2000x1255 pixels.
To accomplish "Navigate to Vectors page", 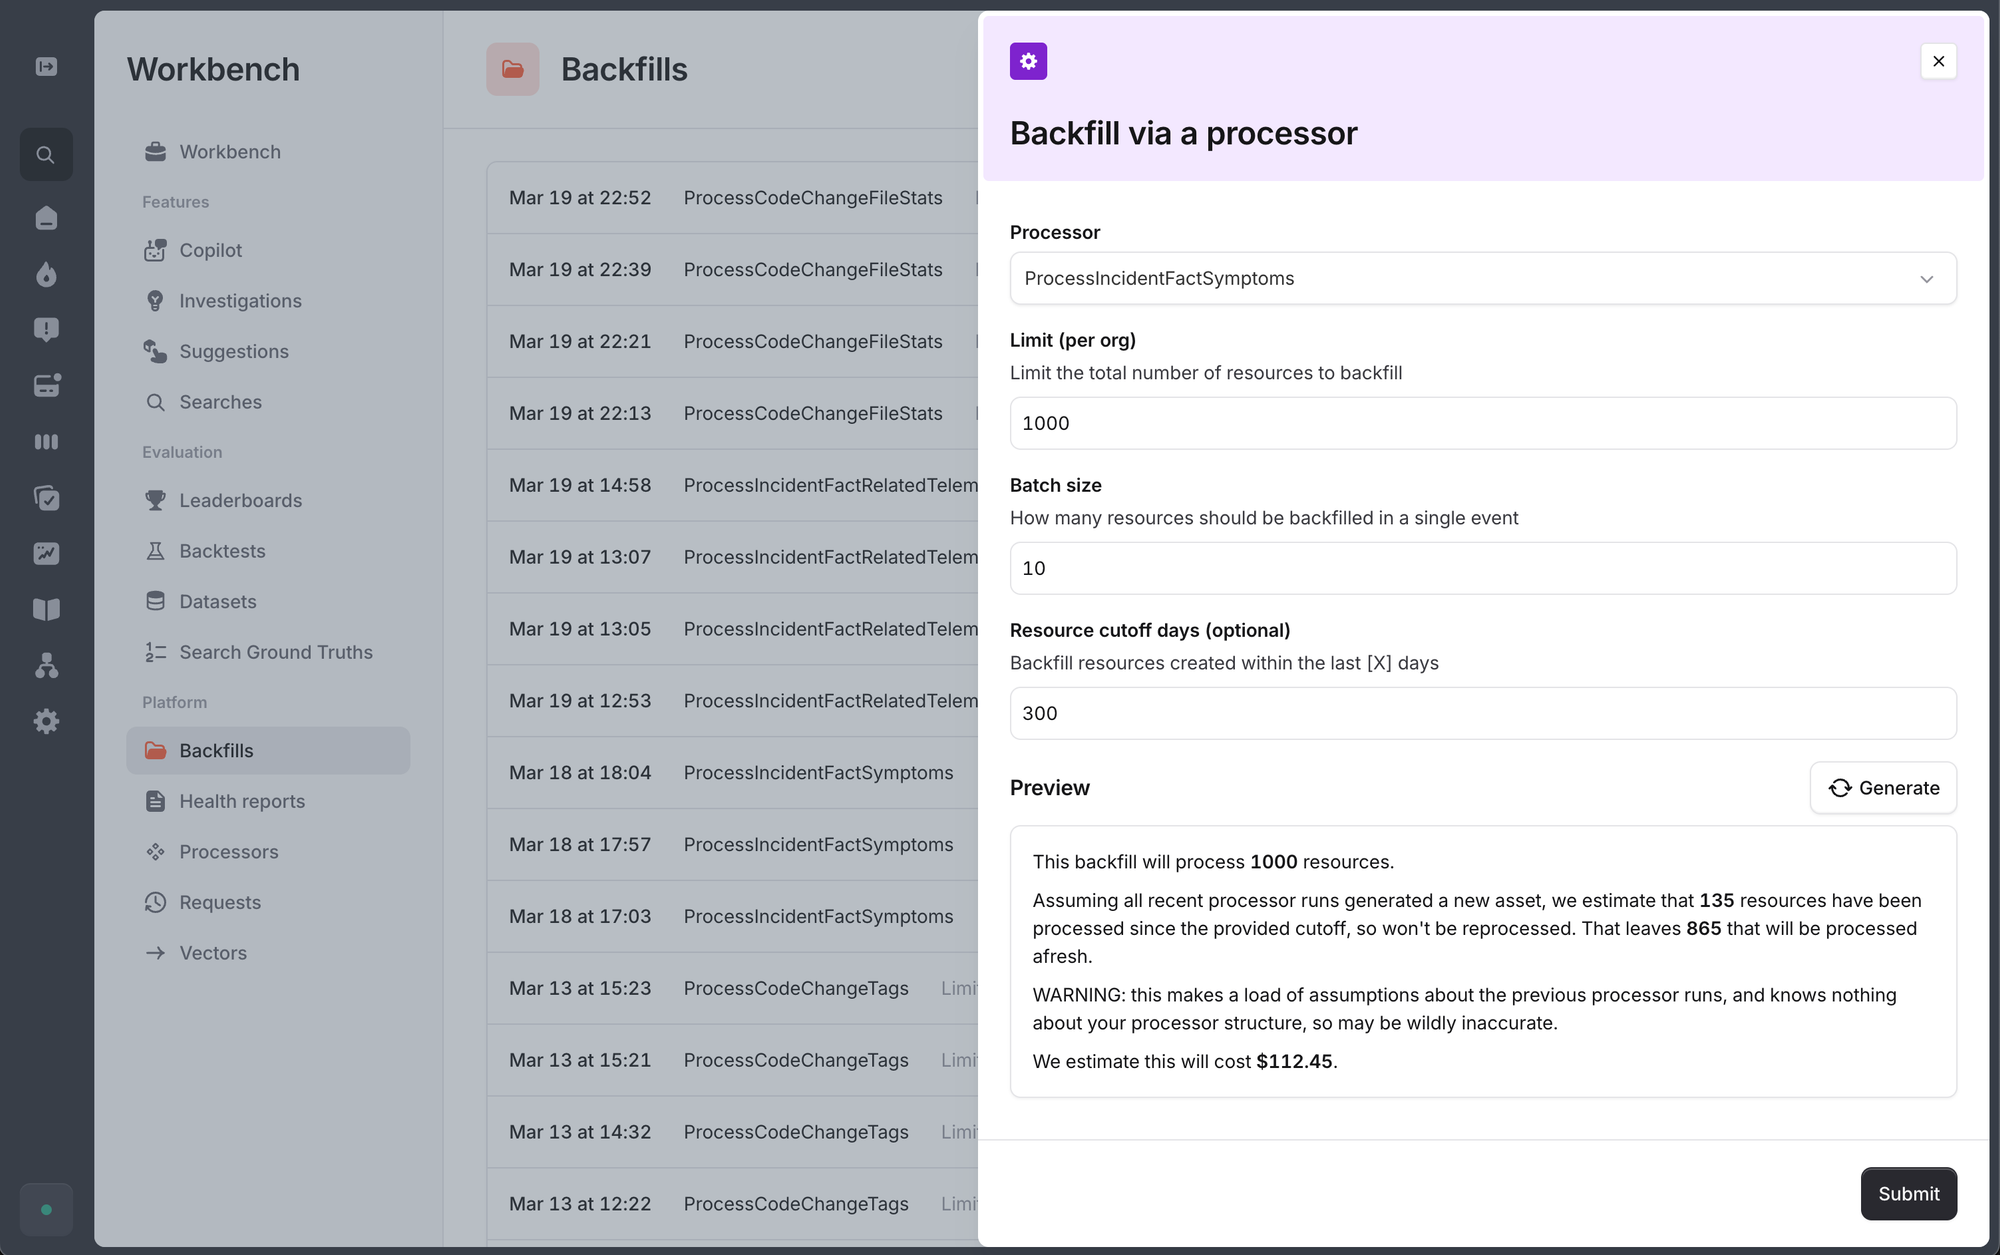I will pos(213,953).
